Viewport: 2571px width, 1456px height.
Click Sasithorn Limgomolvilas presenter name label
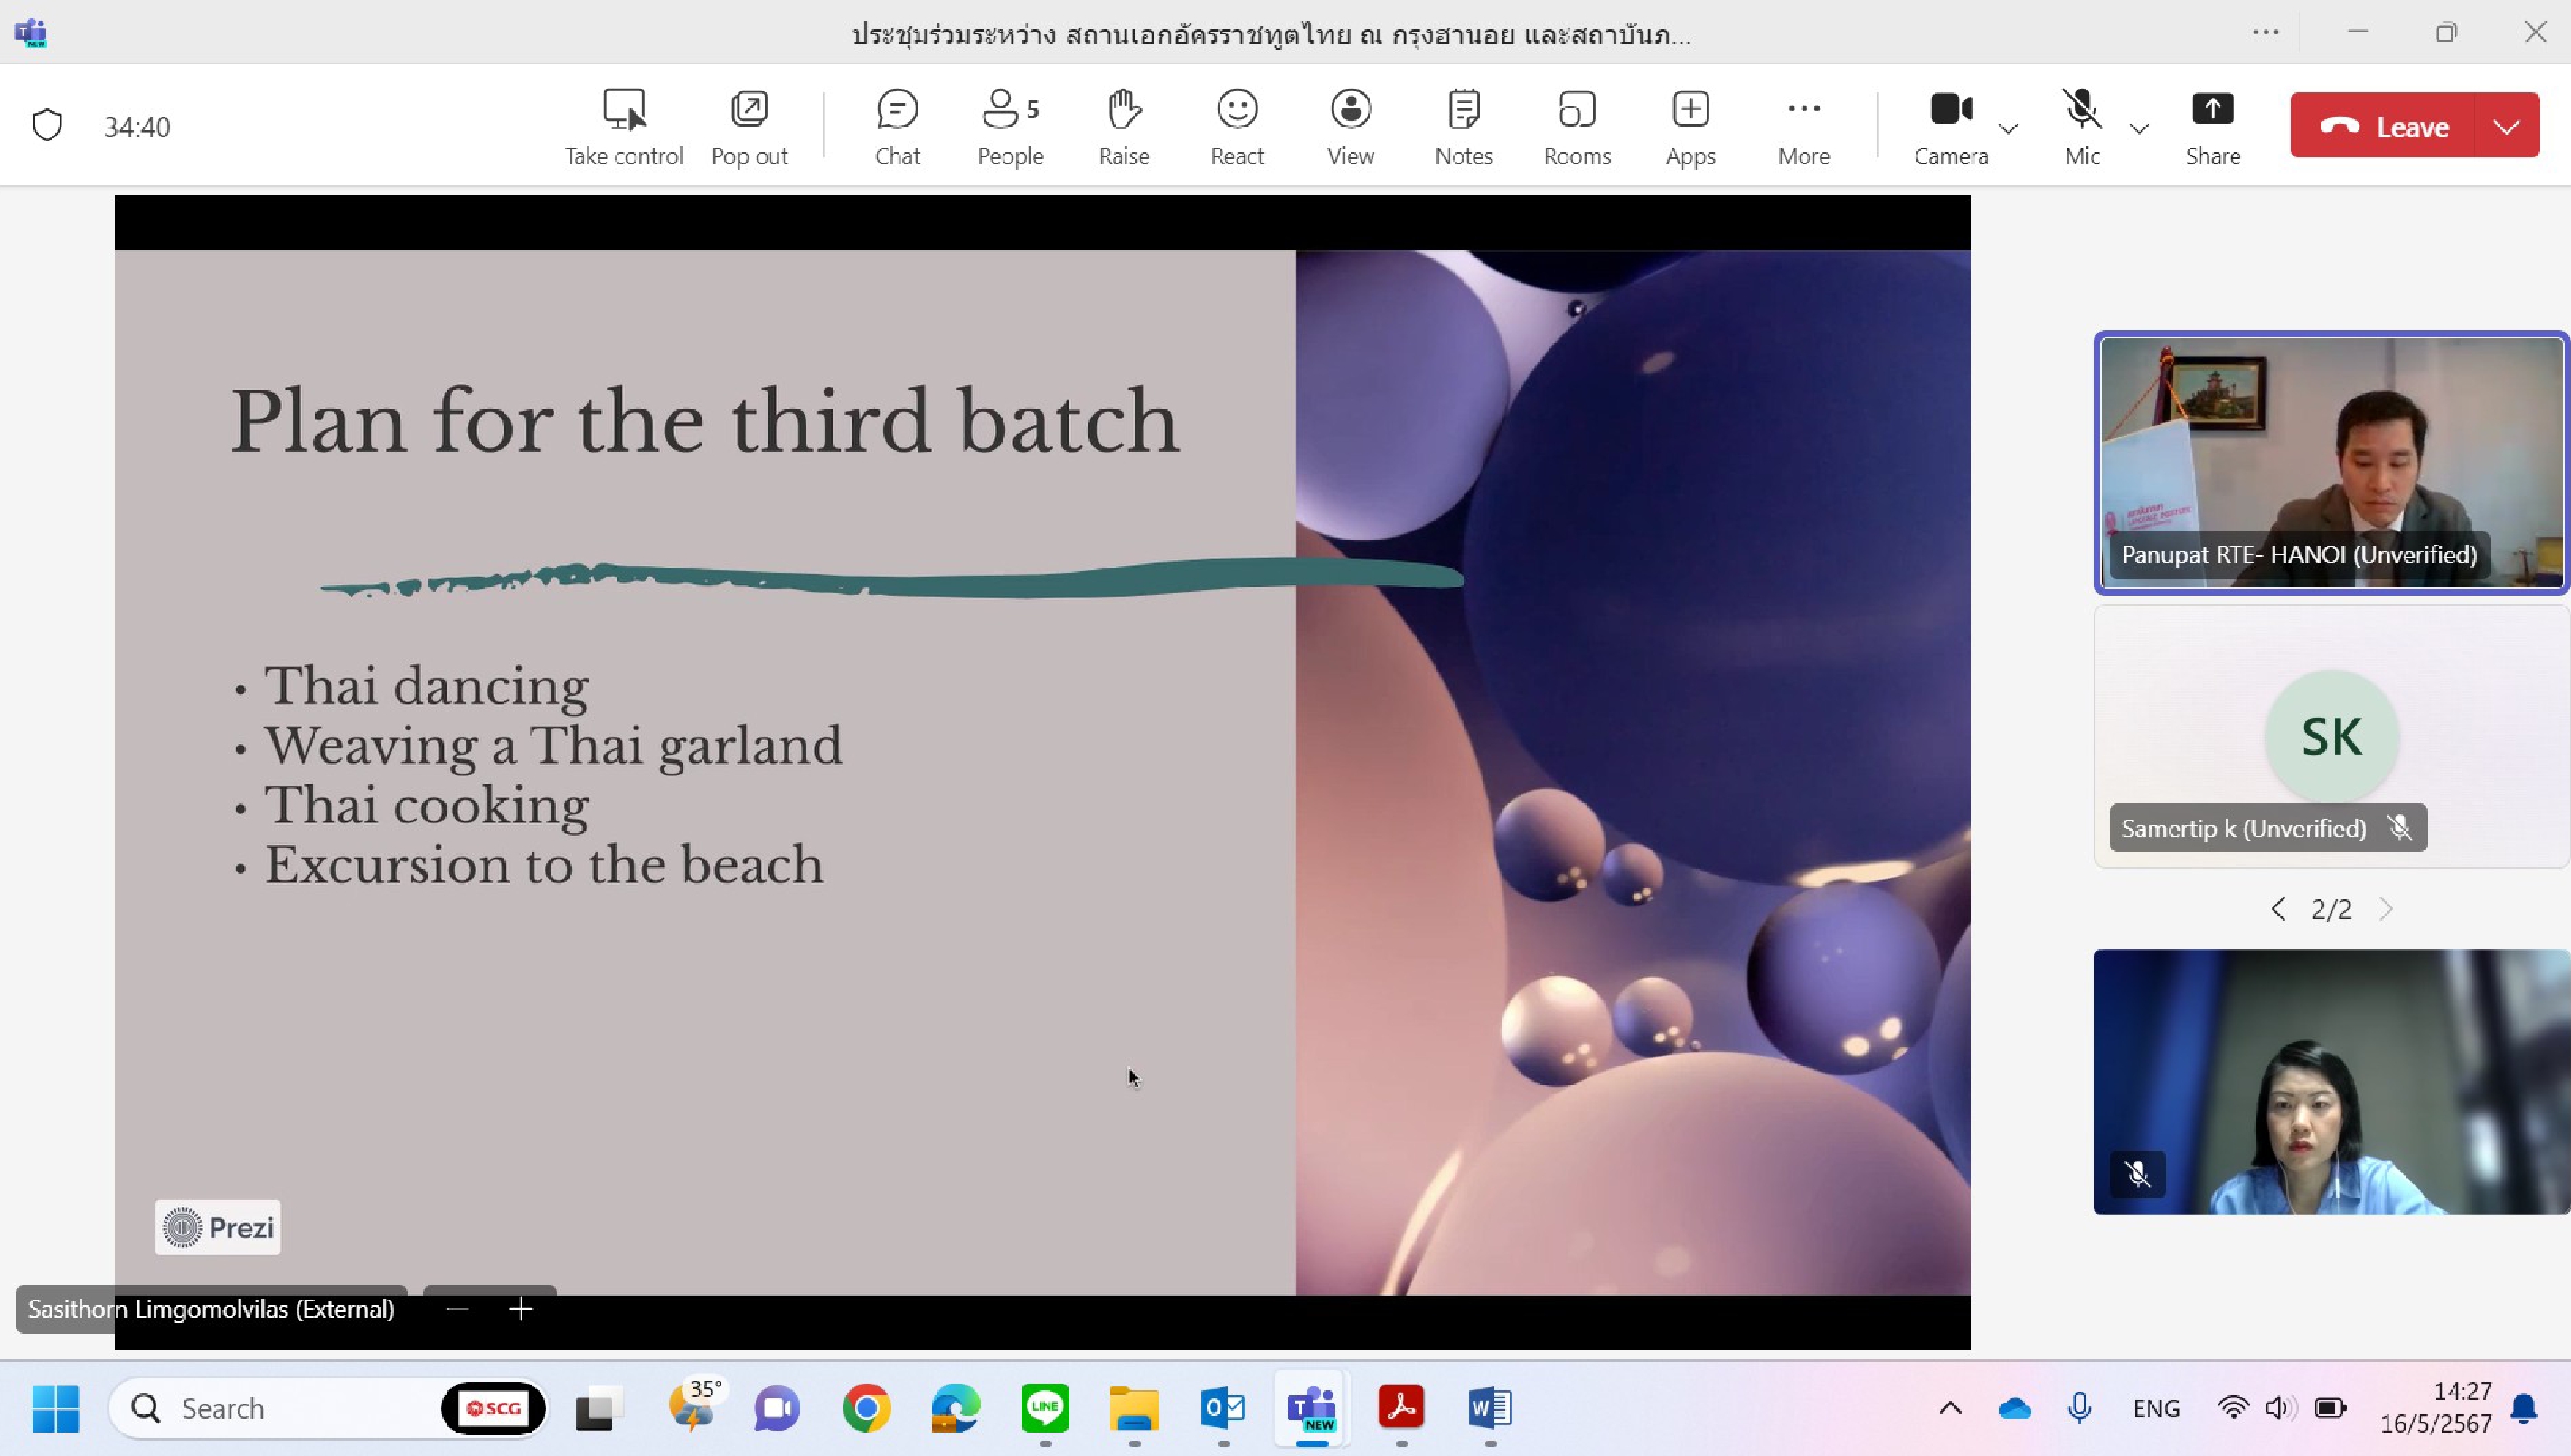(211, 1309)
